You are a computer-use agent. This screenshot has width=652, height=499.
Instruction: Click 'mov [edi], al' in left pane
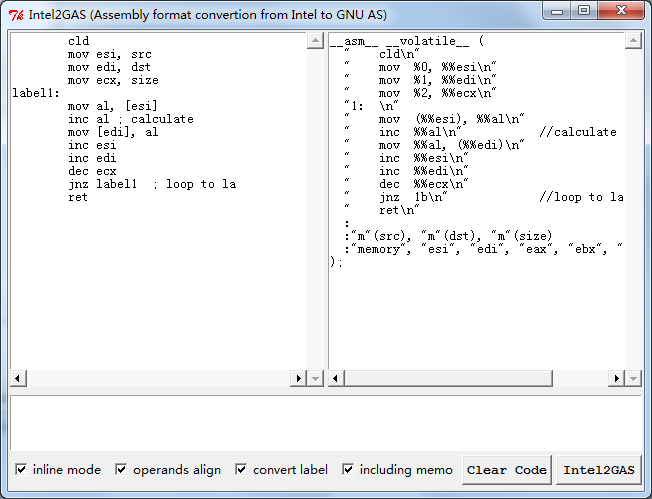point(113,132)
